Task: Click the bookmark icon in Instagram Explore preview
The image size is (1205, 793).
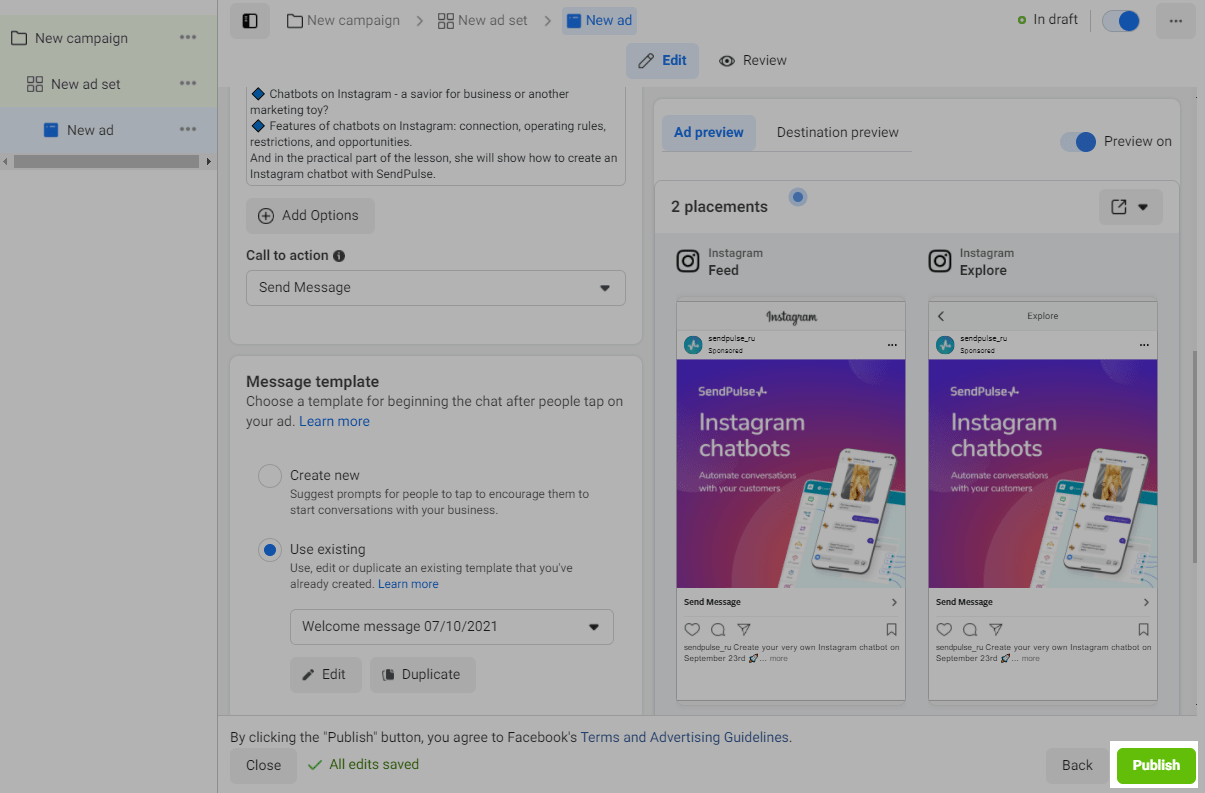Action: [1143, 630]
